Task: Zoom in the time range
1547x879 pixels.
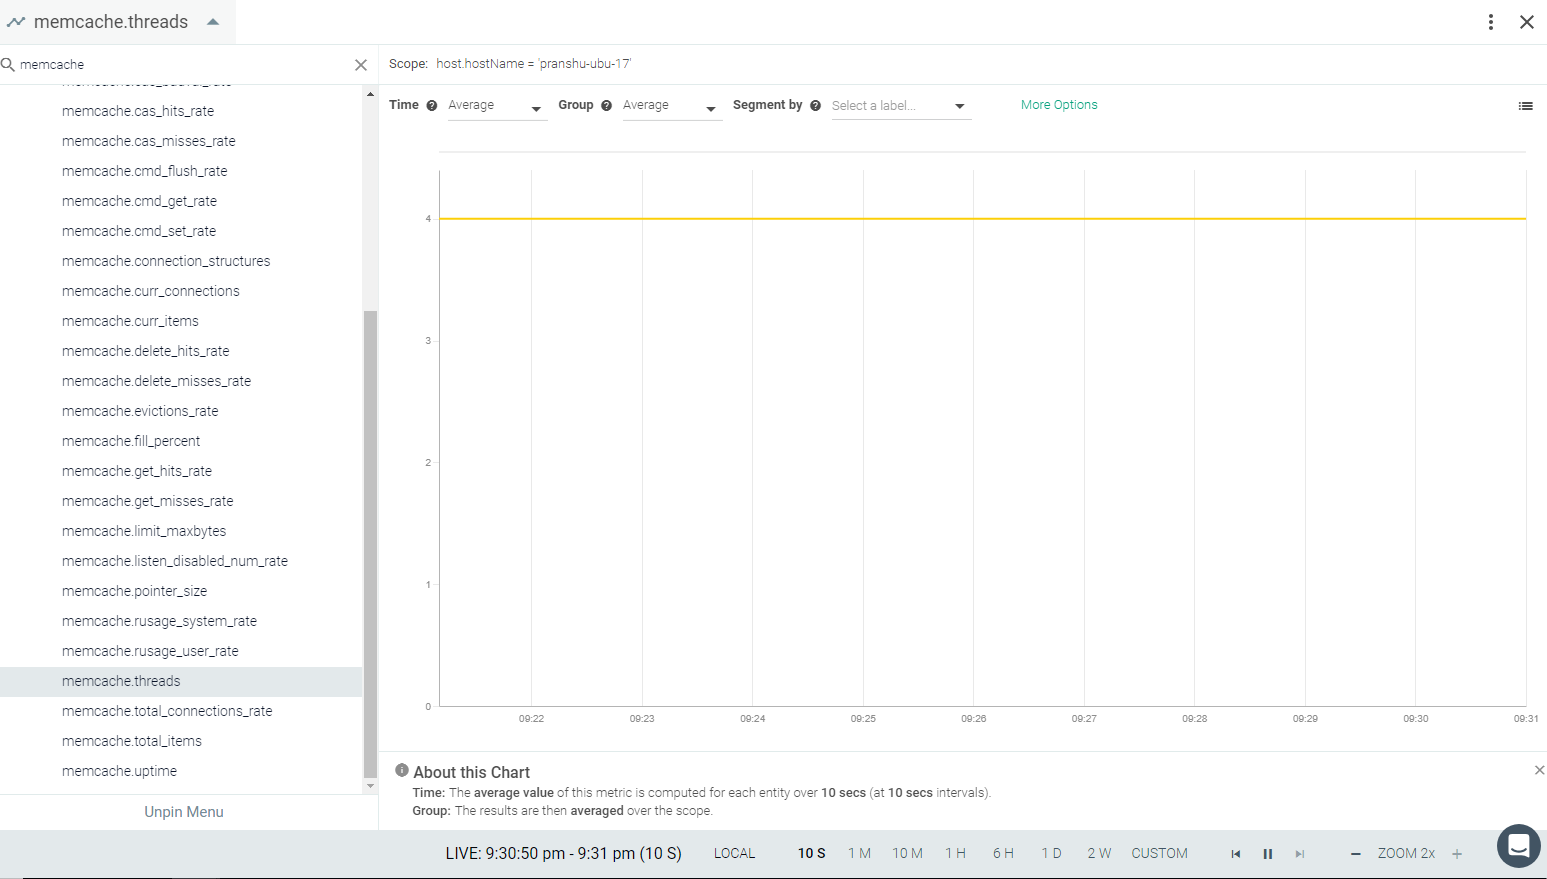Action: pos(1457,854)
